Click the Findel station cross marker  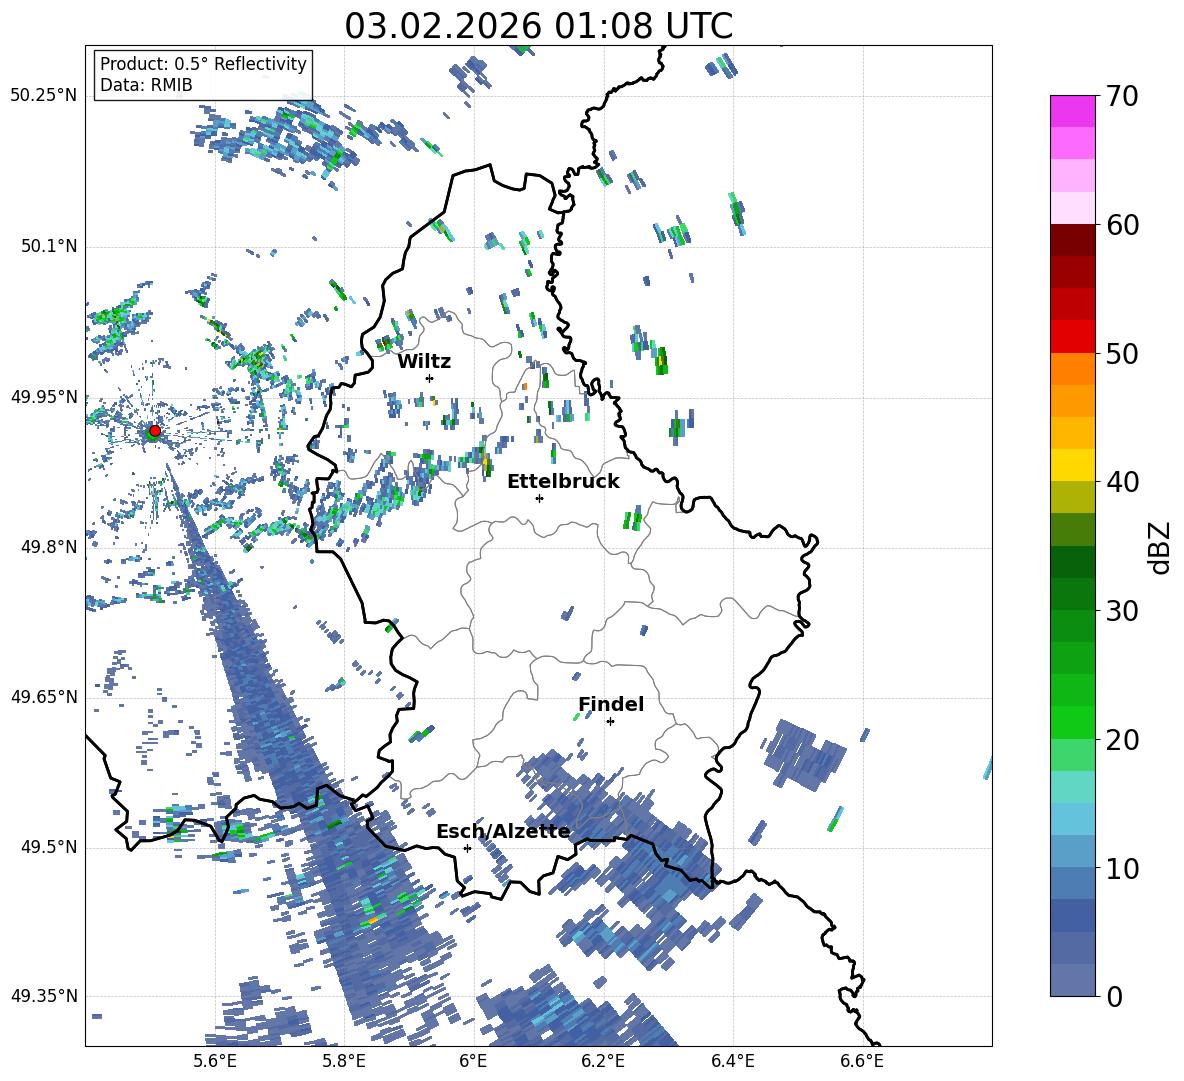coord(610,722)
